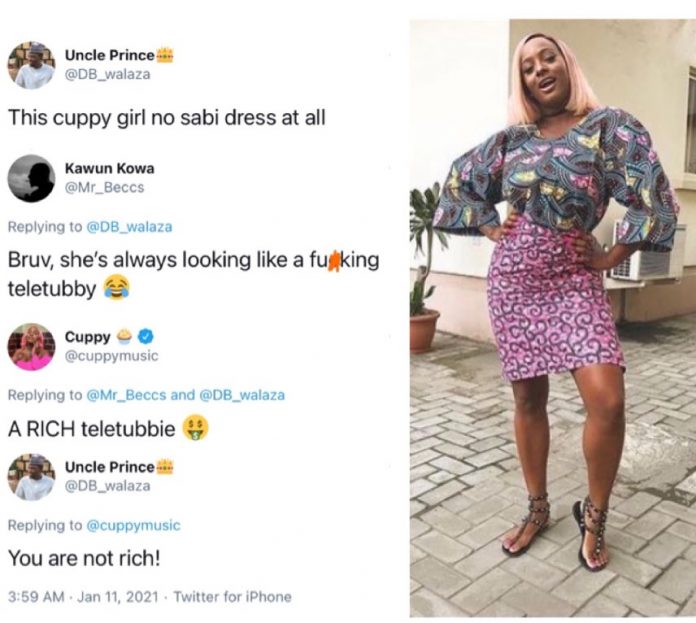Click the "This cuppy girl no sabi dress" tweet text
Image resolution: width=696 pixels, height=623 pixels.
tap(166, 118)
